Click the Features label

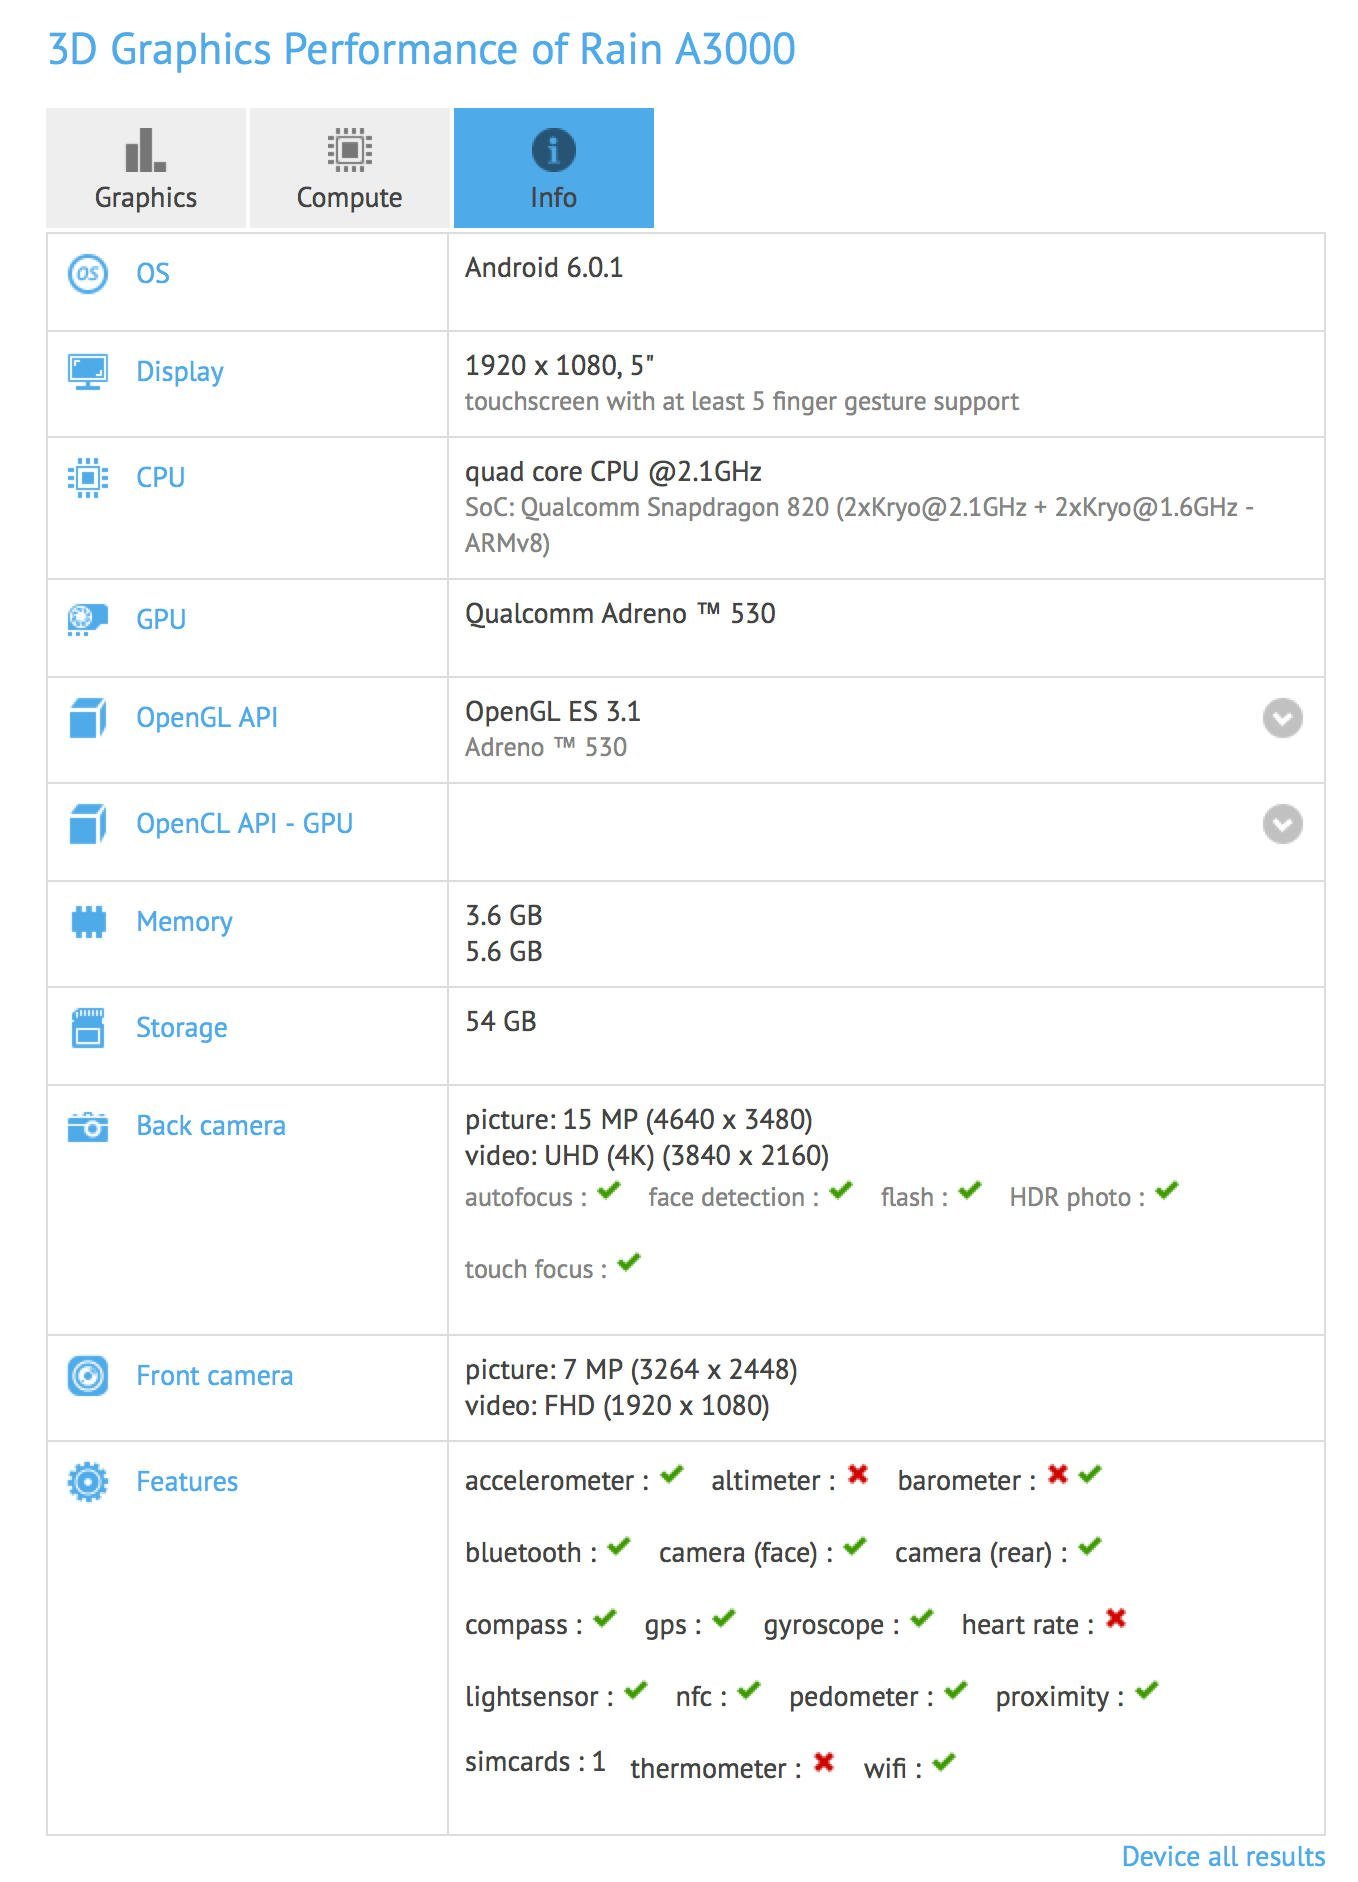tap(187, 1482)
